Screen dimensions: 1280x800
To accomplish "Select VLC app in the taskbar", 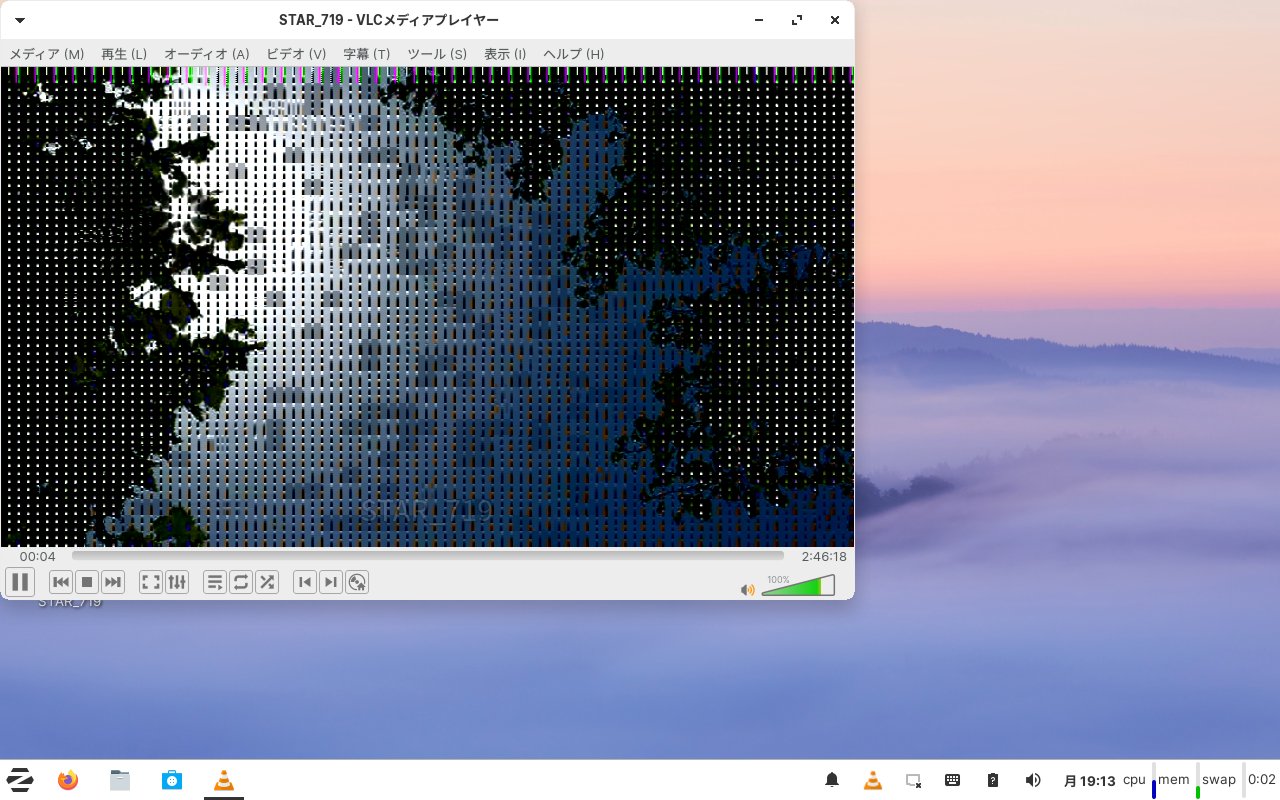I will [224, 780].
